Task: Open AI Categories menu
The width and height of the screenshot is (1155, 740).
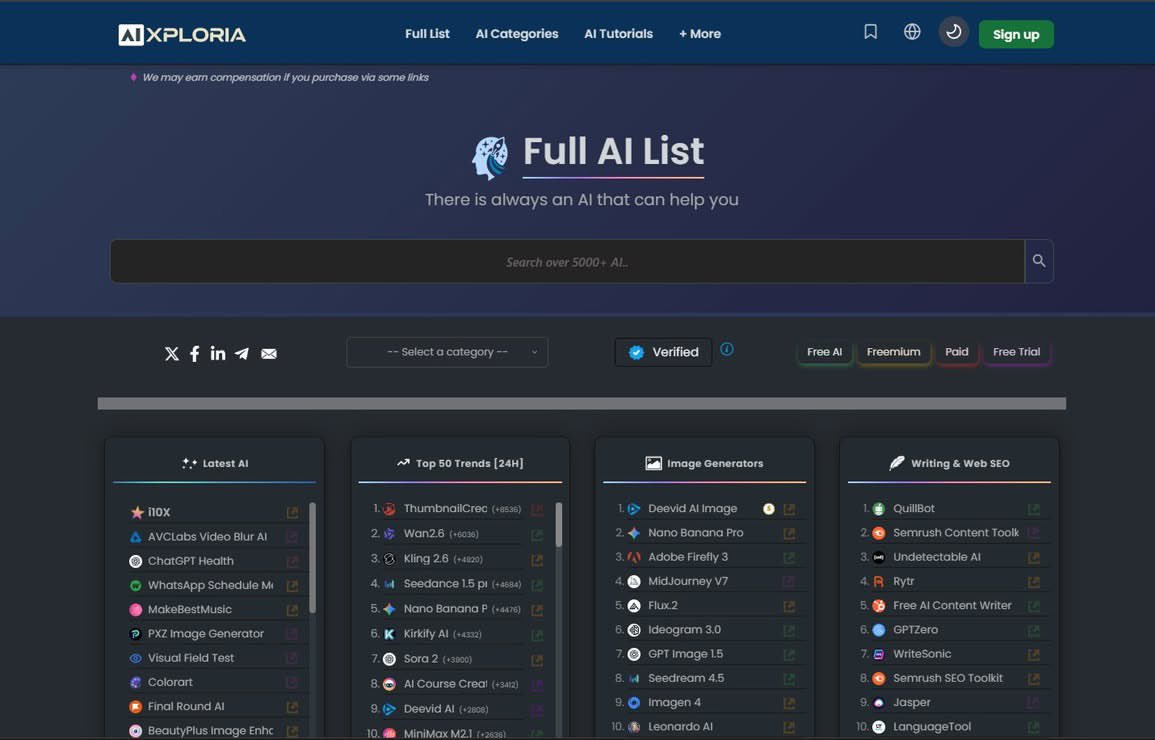Action: coord(517,34)
